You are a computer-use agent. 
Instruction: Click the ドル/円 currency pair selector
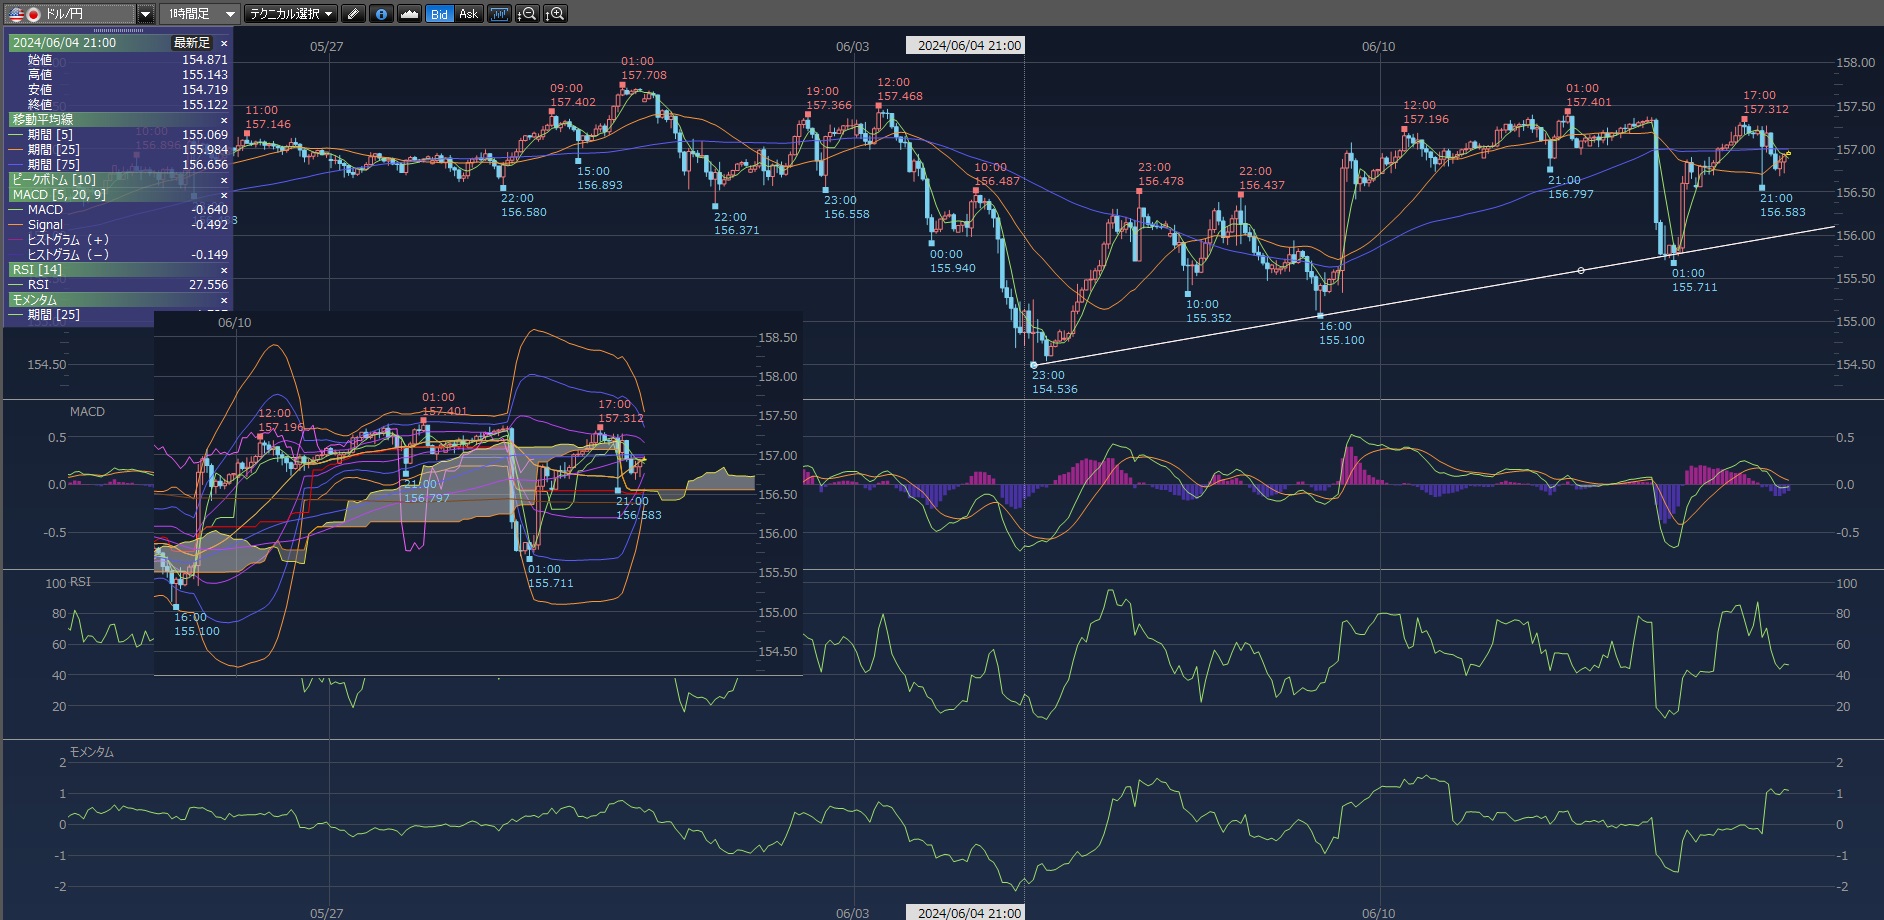click(68, 14)
